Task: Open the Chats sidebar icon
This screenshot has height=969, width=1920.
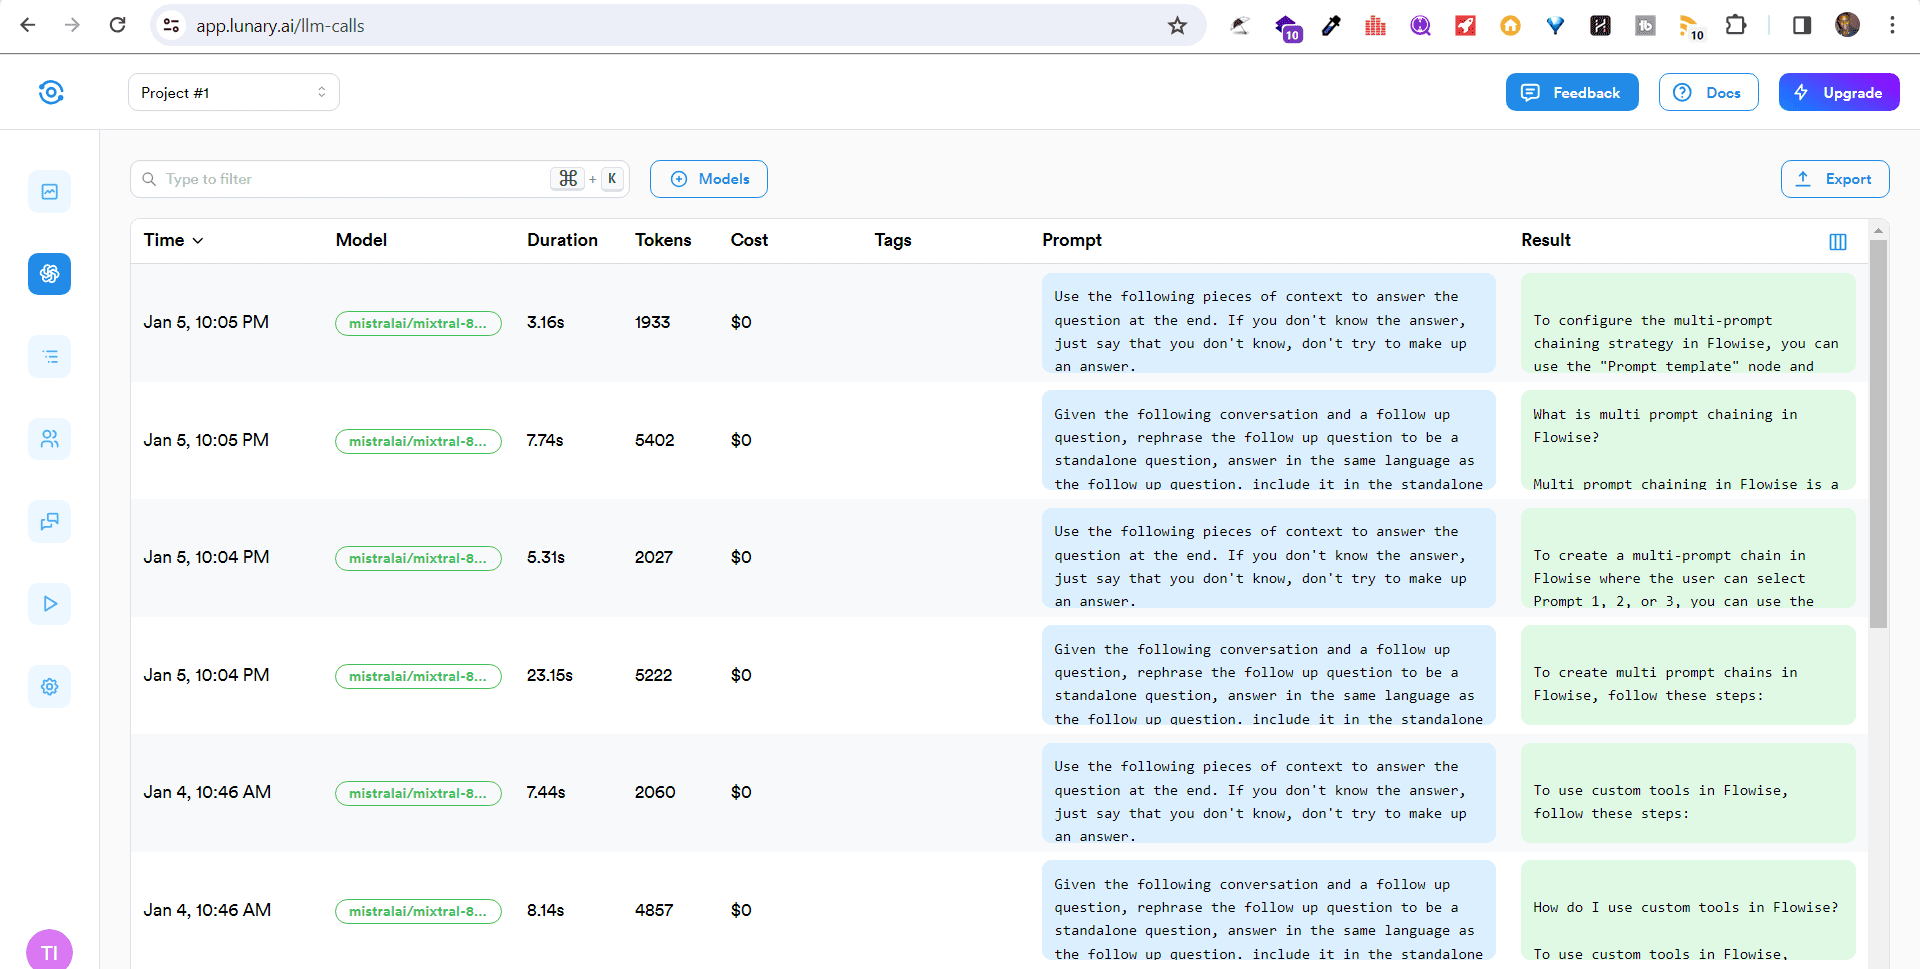Action: click(x=49, y=521)
